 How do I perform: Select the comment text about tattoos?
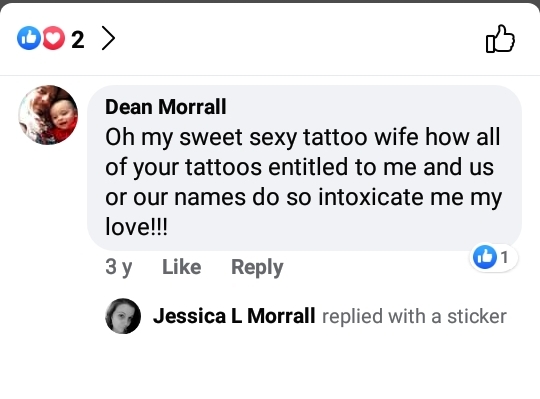(303, 181)
